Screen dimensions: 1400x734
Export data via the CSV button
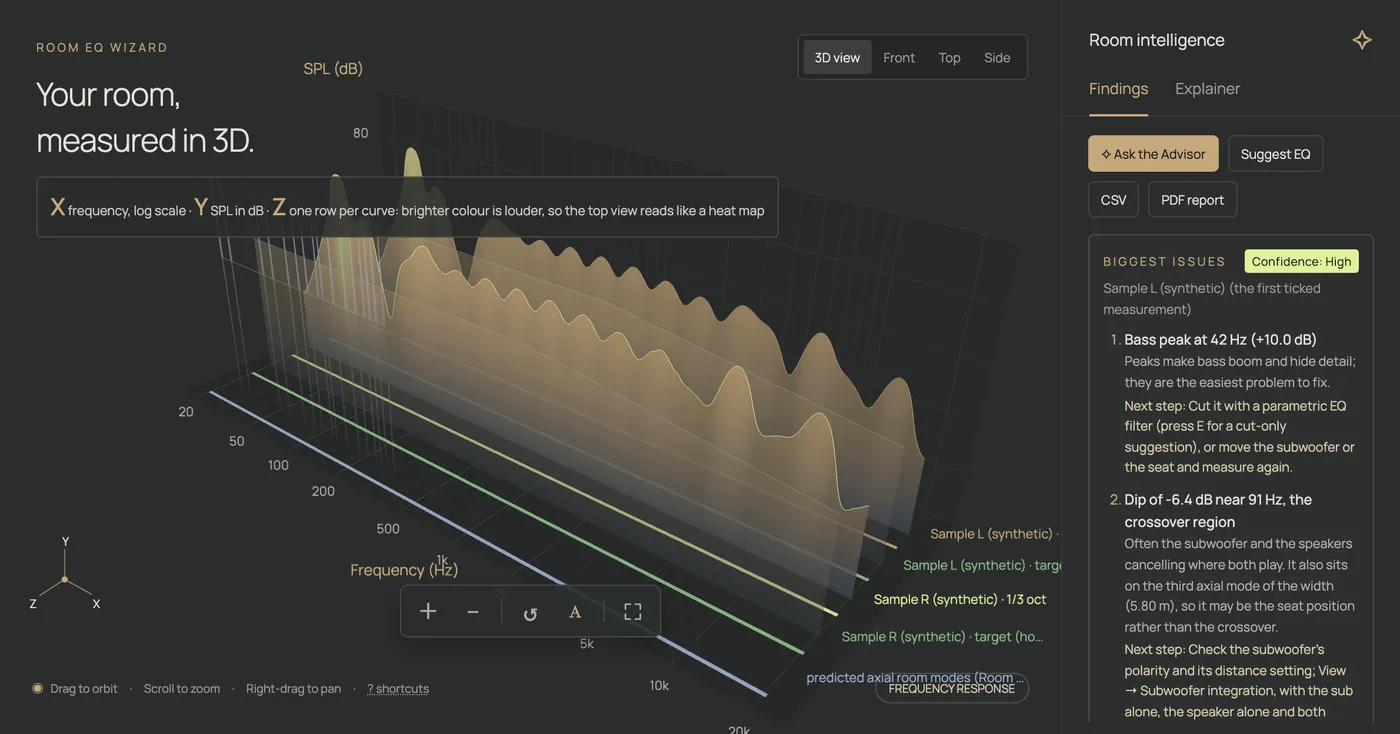click(x=1113, y=200)
